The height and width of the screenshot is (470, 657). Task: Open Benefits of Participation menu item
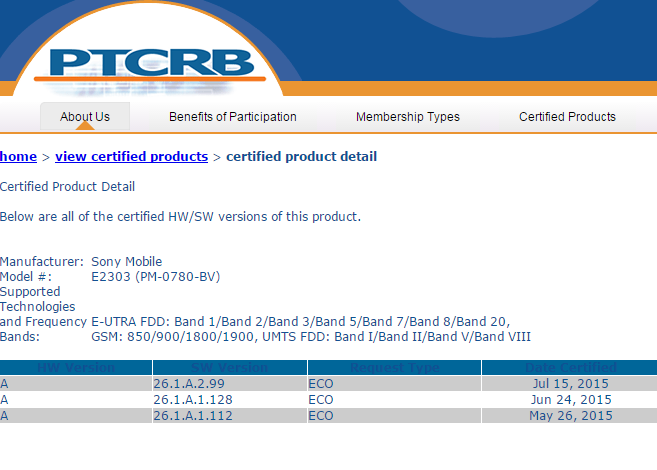tap(232, 117)
